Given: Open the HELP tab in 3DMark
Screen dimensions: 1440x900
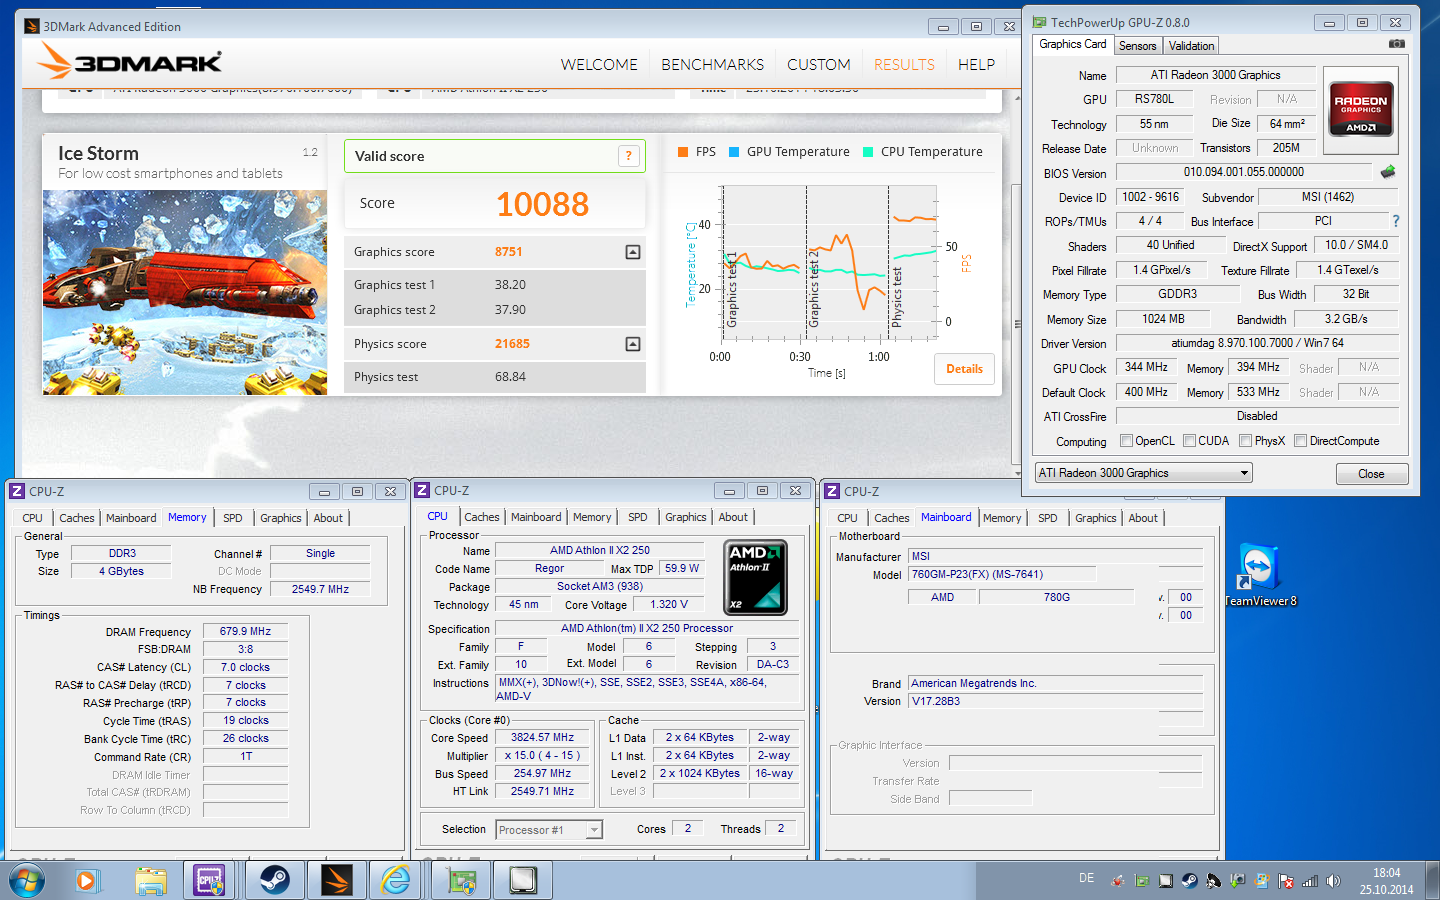Looking at the screenshot, I should pos(976,64).
